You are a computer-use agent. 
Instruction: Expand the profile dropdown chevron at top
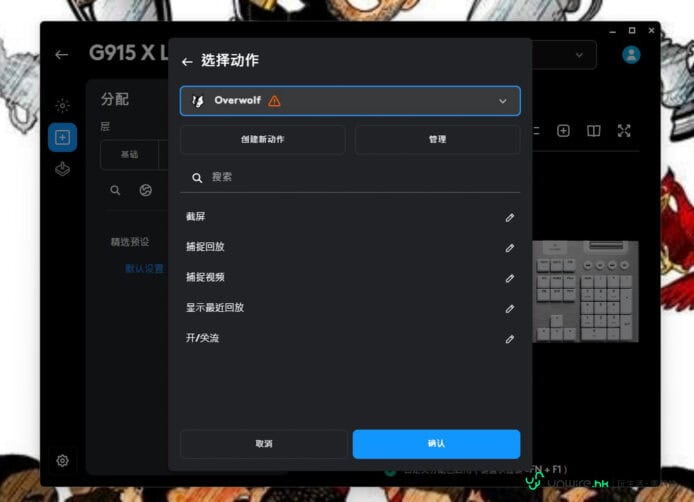click(x=580, y=55)
